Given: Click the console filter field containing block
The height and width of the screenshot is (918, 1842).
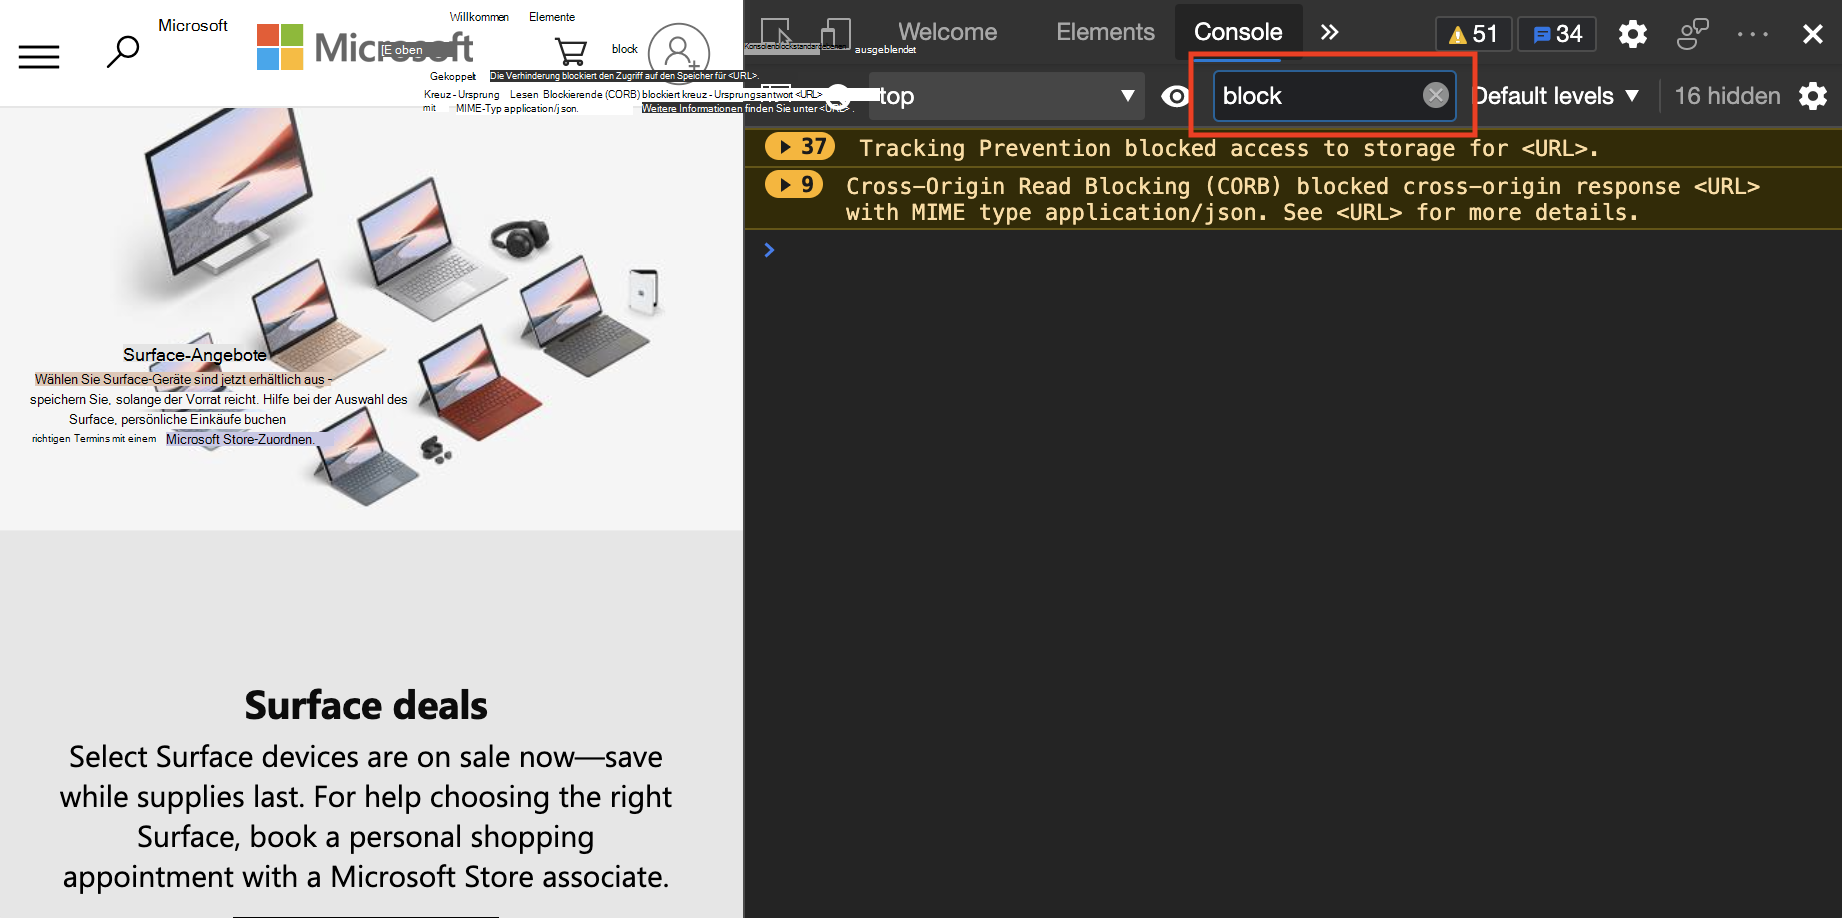Looking at the screenshot, I should pos(1334,96).
